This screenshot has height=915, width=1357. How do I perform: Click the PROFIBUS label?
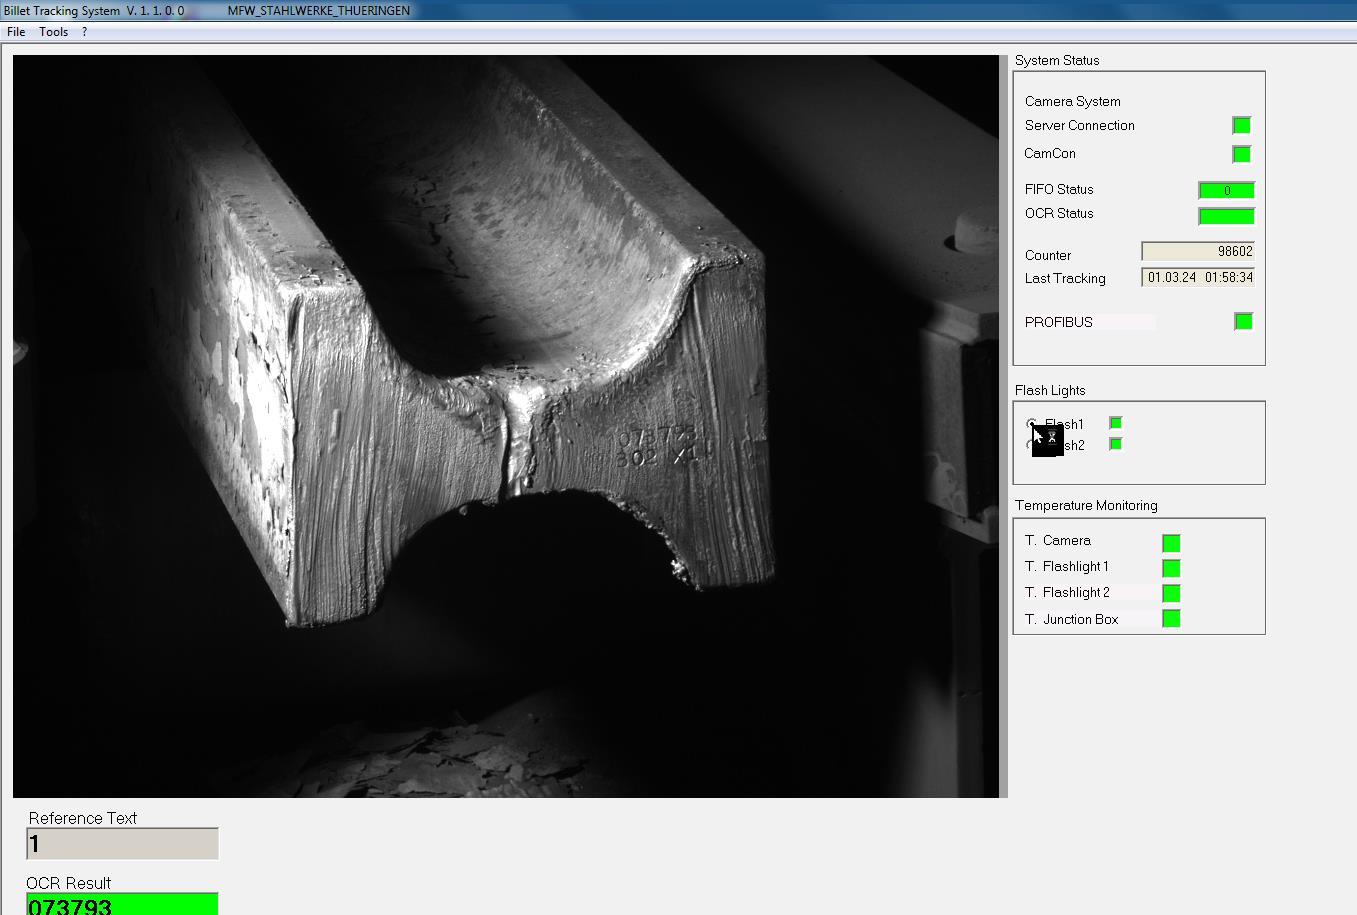tap(1058, 322)
